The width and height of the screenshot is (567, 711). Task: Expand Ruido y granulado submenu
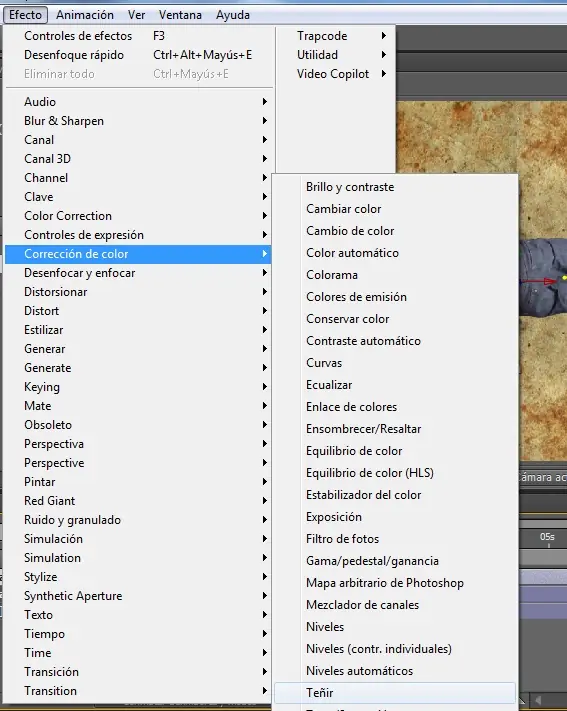click(138, 520)
